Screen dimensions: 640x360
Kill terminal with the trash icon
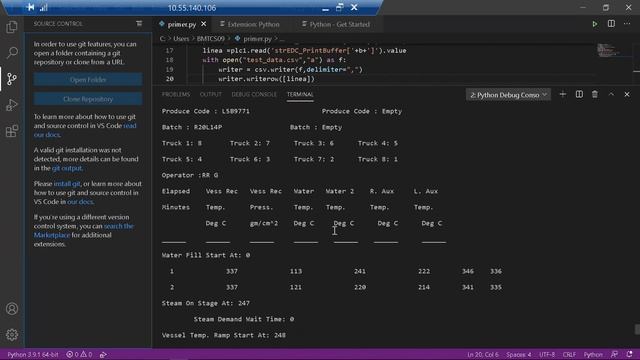595,94
